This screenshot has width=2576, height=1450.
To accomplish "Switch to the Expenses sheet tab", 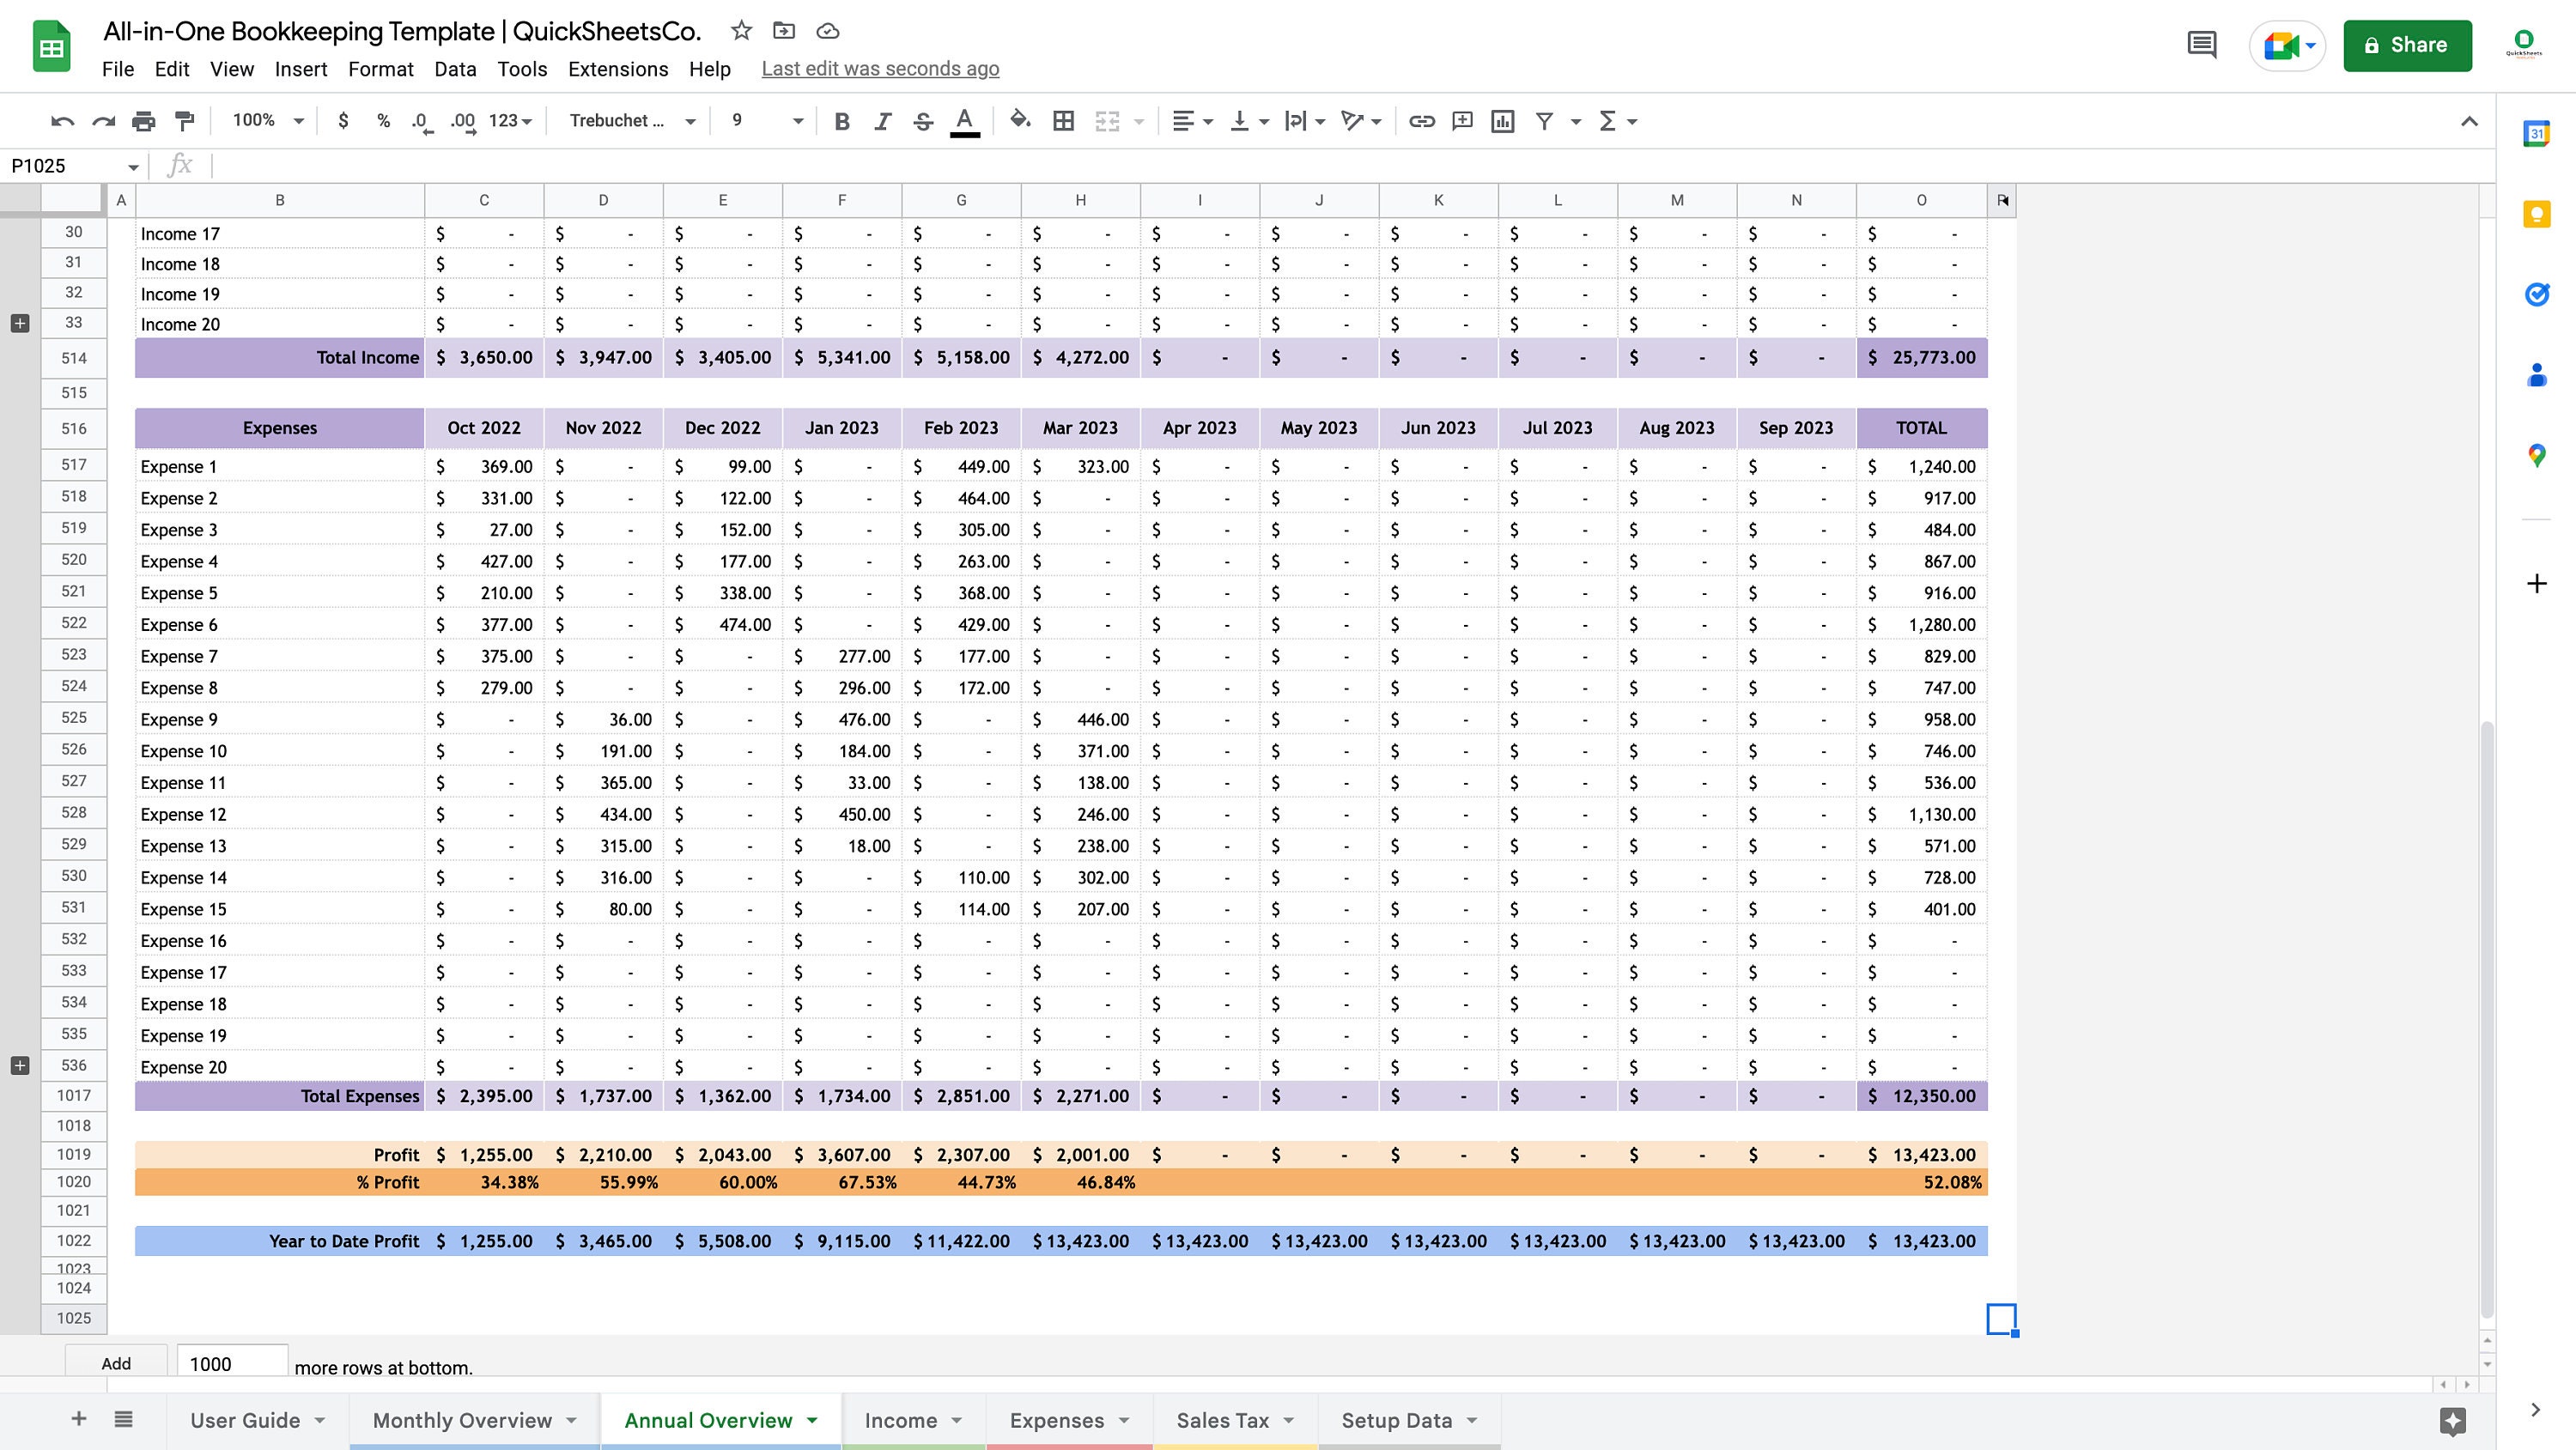I will (x=1069, y=1420).
